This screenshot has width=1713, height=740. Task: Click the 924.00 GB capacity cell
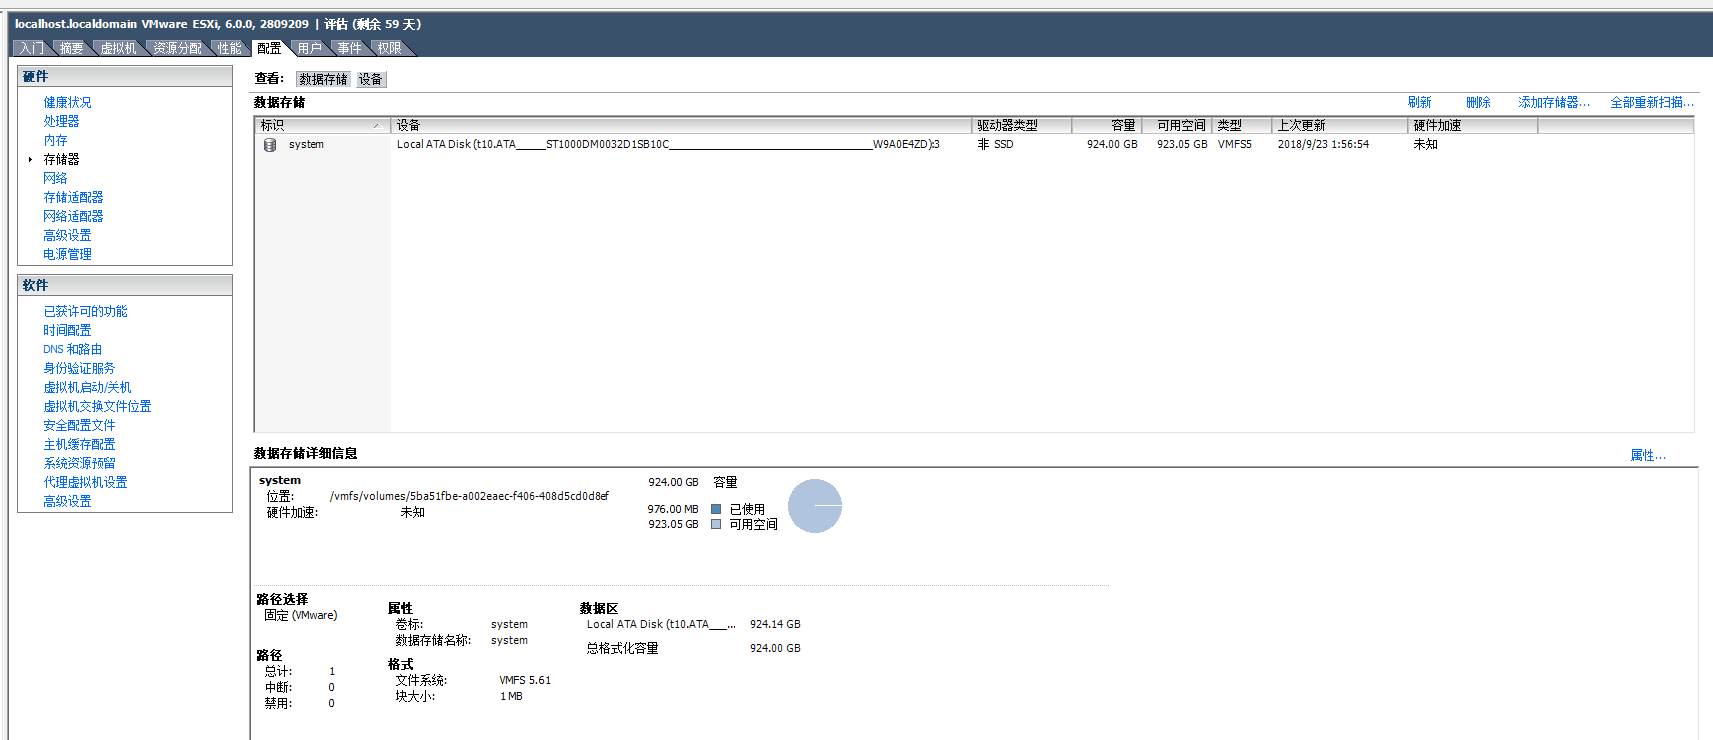1112,144
